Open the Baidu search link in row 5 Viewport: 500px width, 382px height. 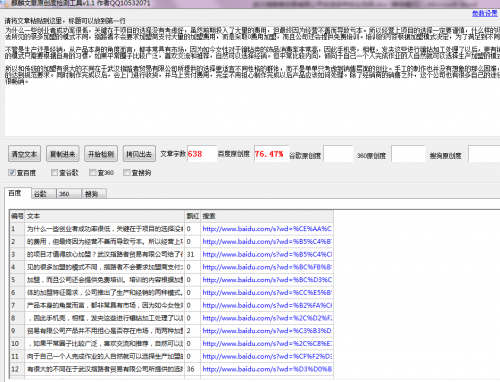point(267,280)
